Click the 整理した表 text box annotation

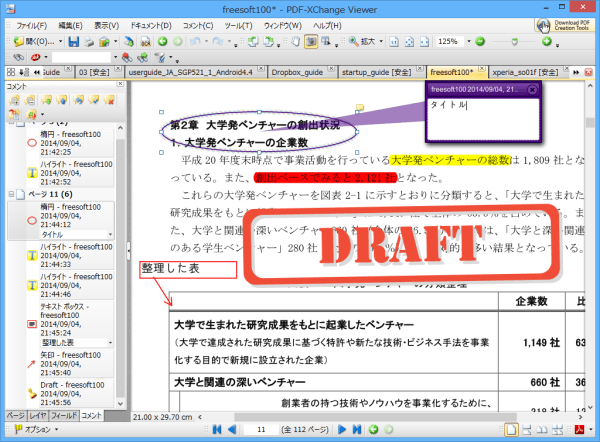[x=187, y=270]
